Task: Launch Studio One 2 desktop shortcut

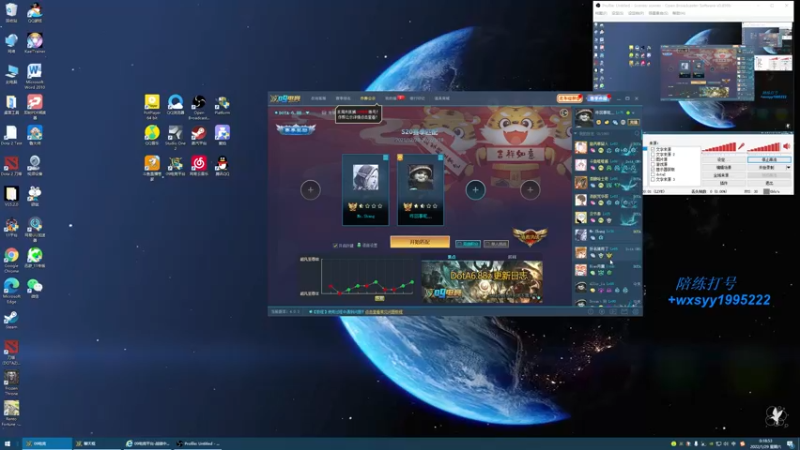Action: [x=175, y=137]
